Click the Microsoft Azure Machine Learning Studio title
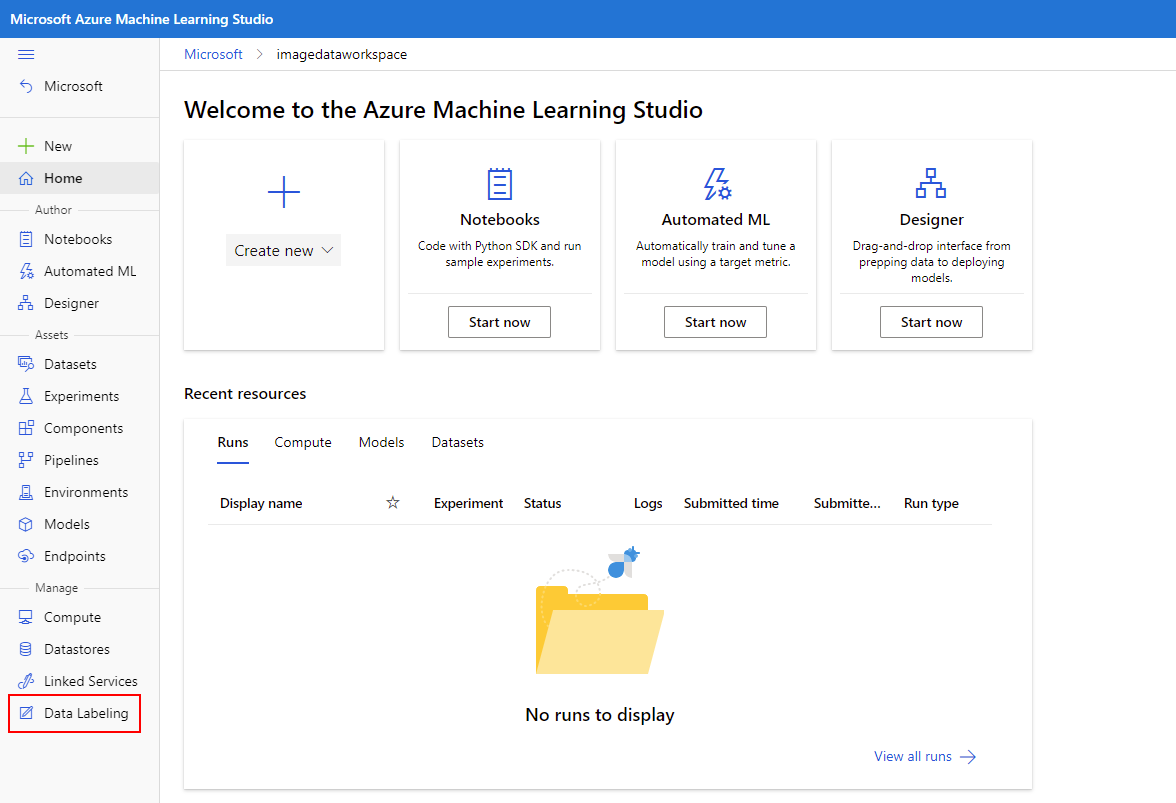Image resolution: width=1176 pixels, height=803 pixels. click(x=142, y=19)
